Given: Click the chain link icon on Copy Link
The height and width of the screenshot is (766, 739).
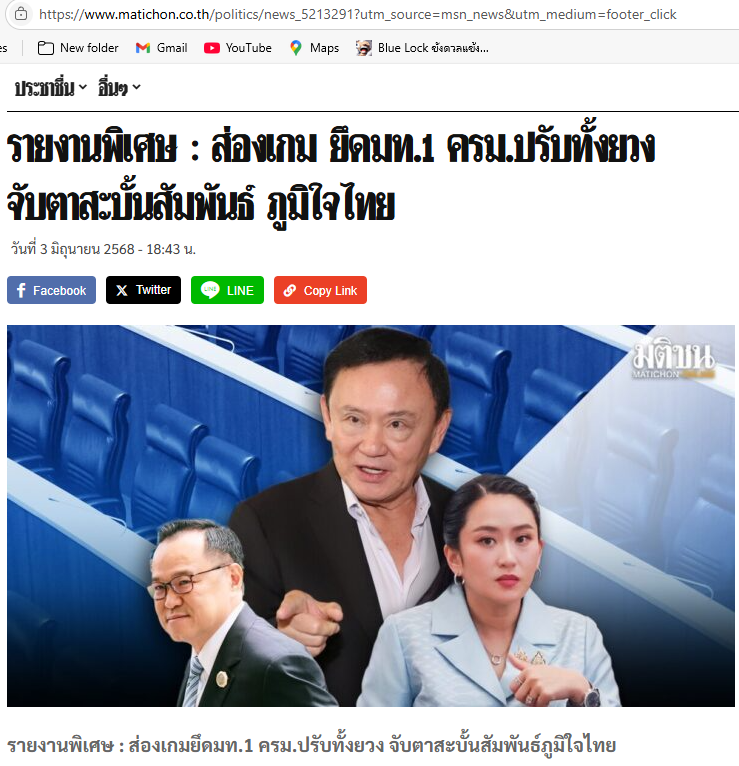Looking at the screenshot, I should point(290,290).
